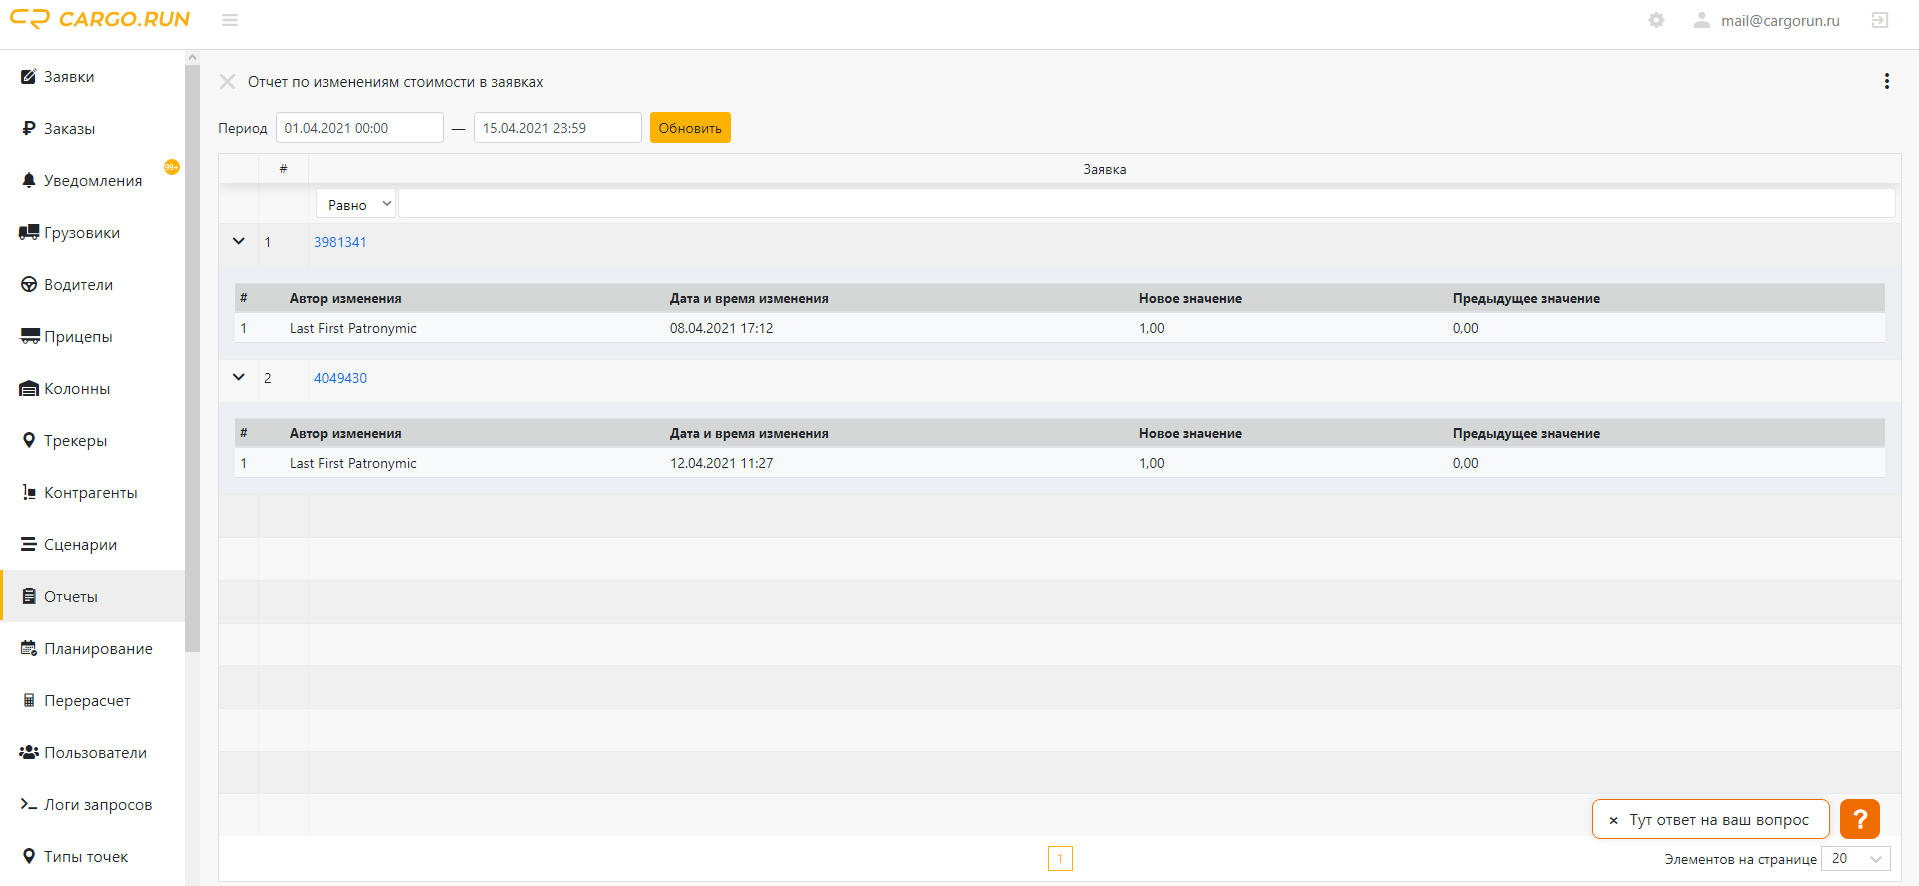Screen dimensions: 1919x886
Task: Collapse row 2 for request 4049430
Action: point(238,377)
